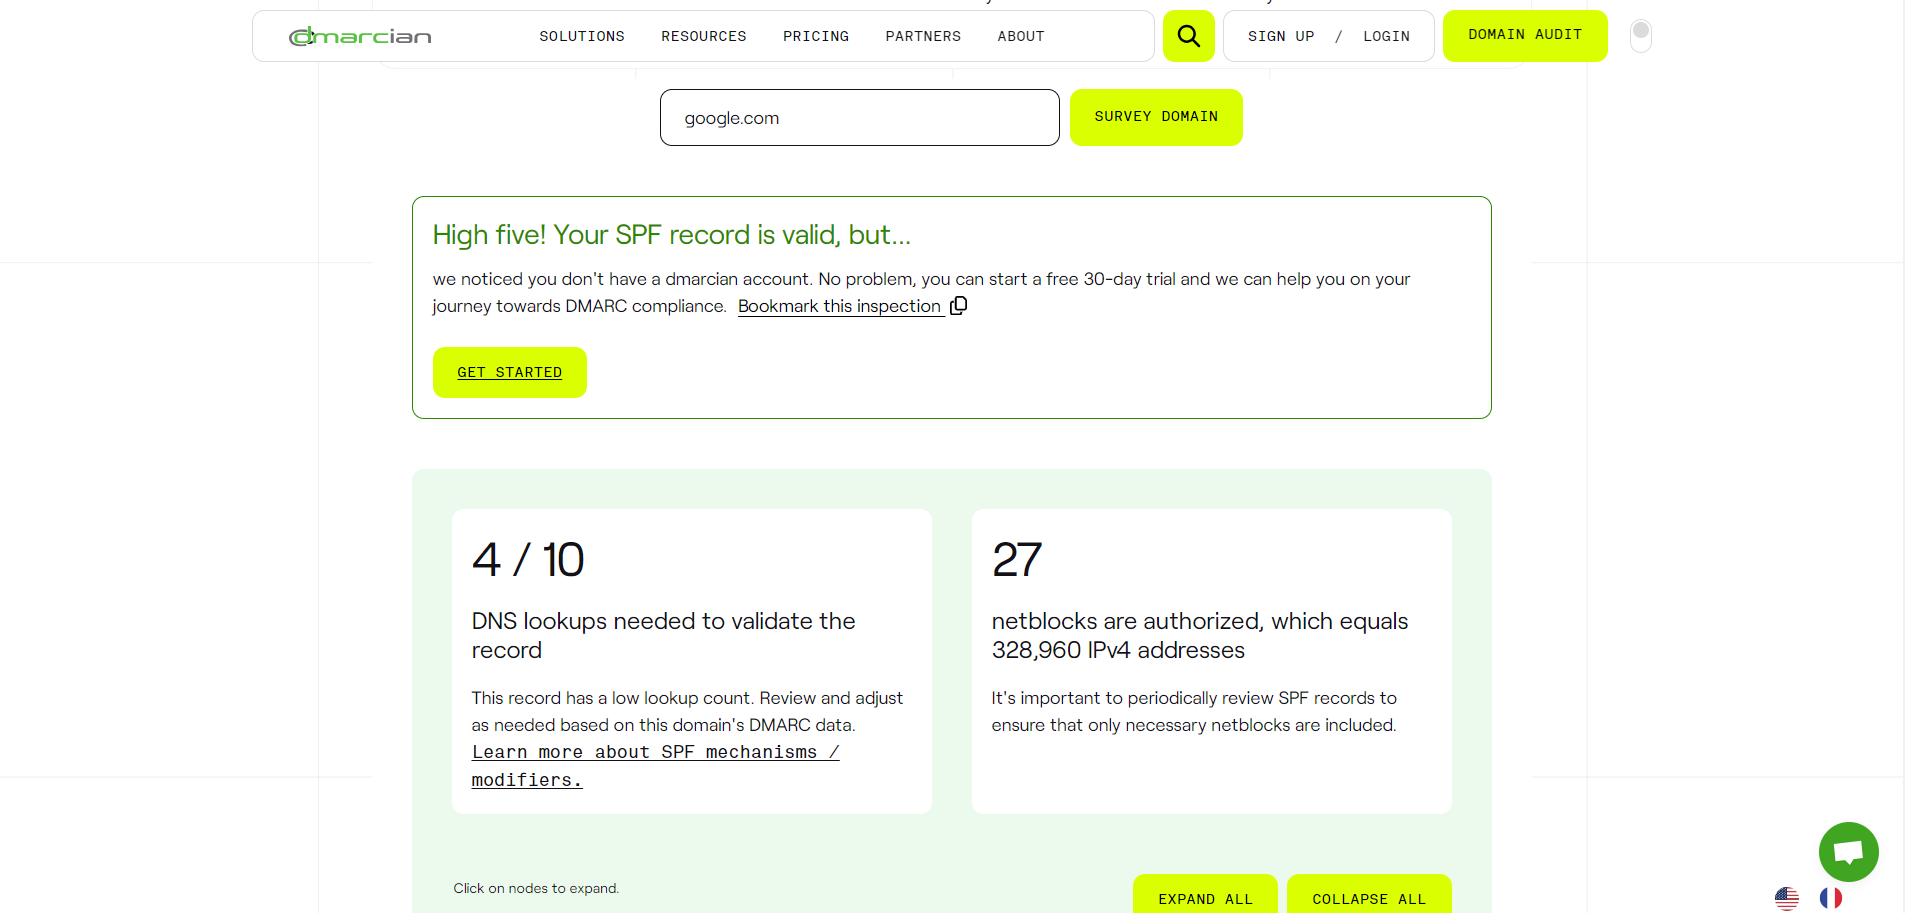Switch language using the US flag icon
Image resolution: width=1905 pixels, height=913 pixels.
(x=1786, y=898)
